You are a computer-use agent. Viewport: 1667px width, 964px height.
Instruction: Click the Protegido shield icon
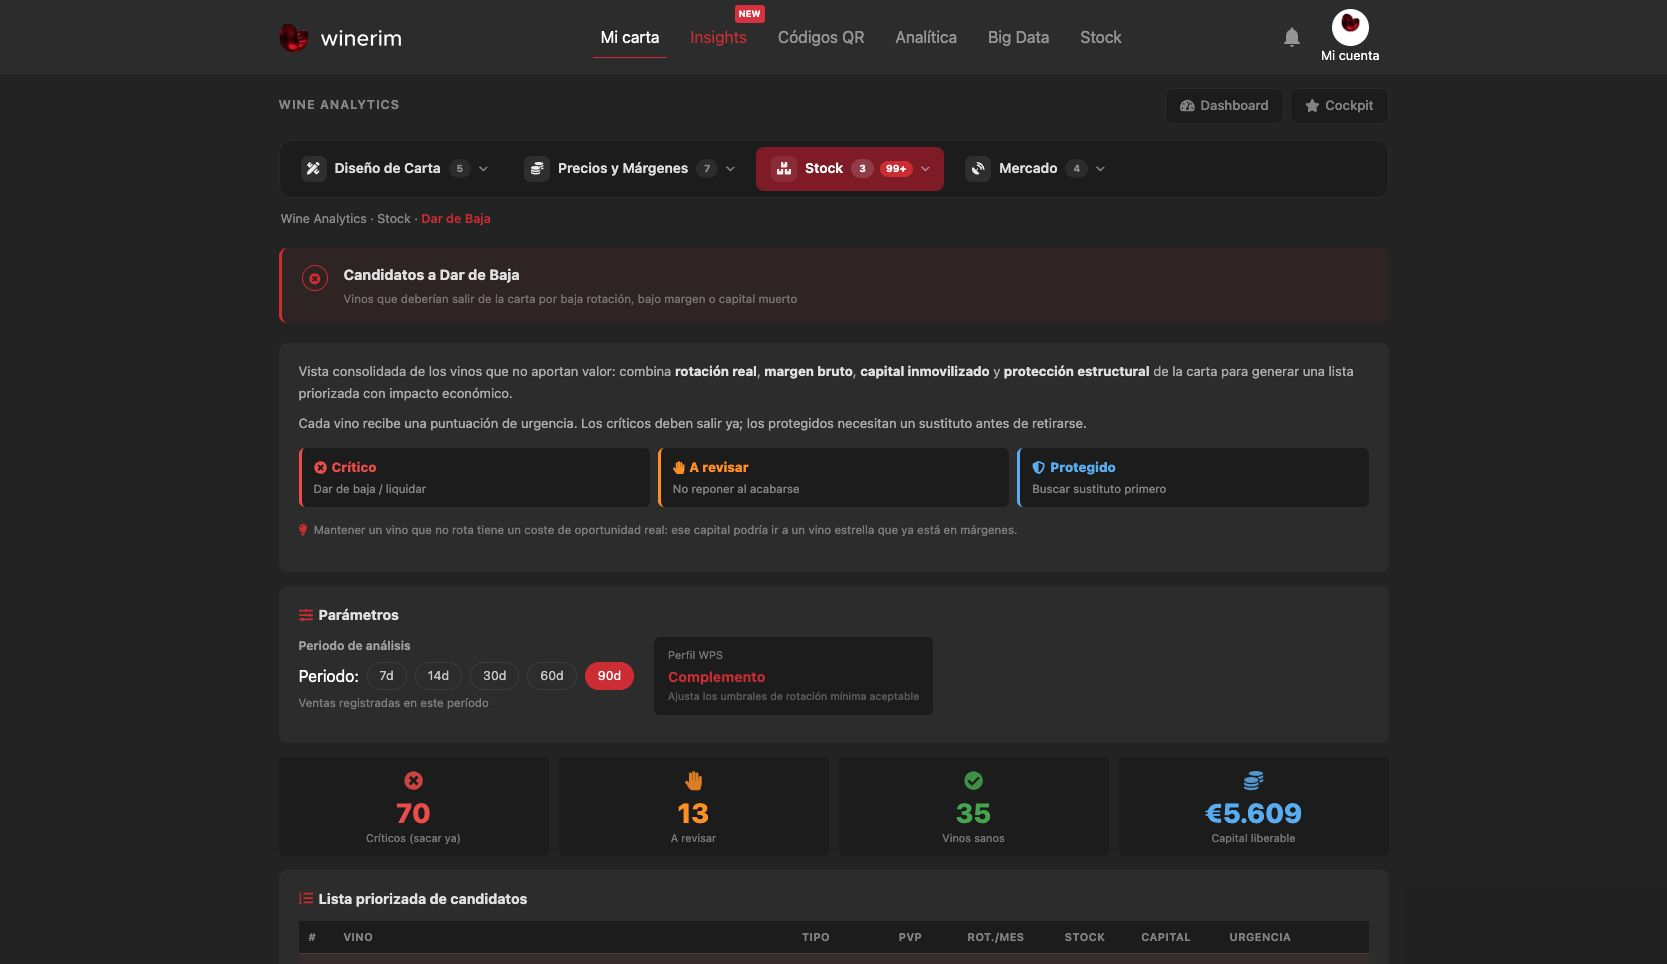1038,467
